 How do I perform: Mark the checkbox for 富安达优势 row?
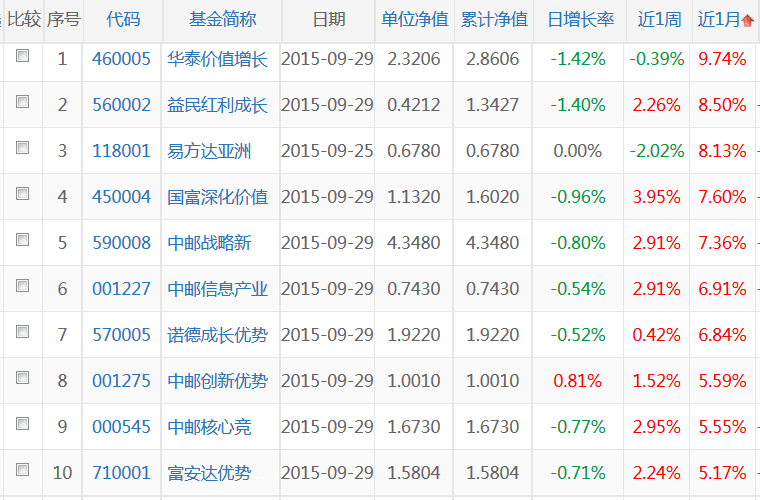pyautogui.click(x=22, y=470)
